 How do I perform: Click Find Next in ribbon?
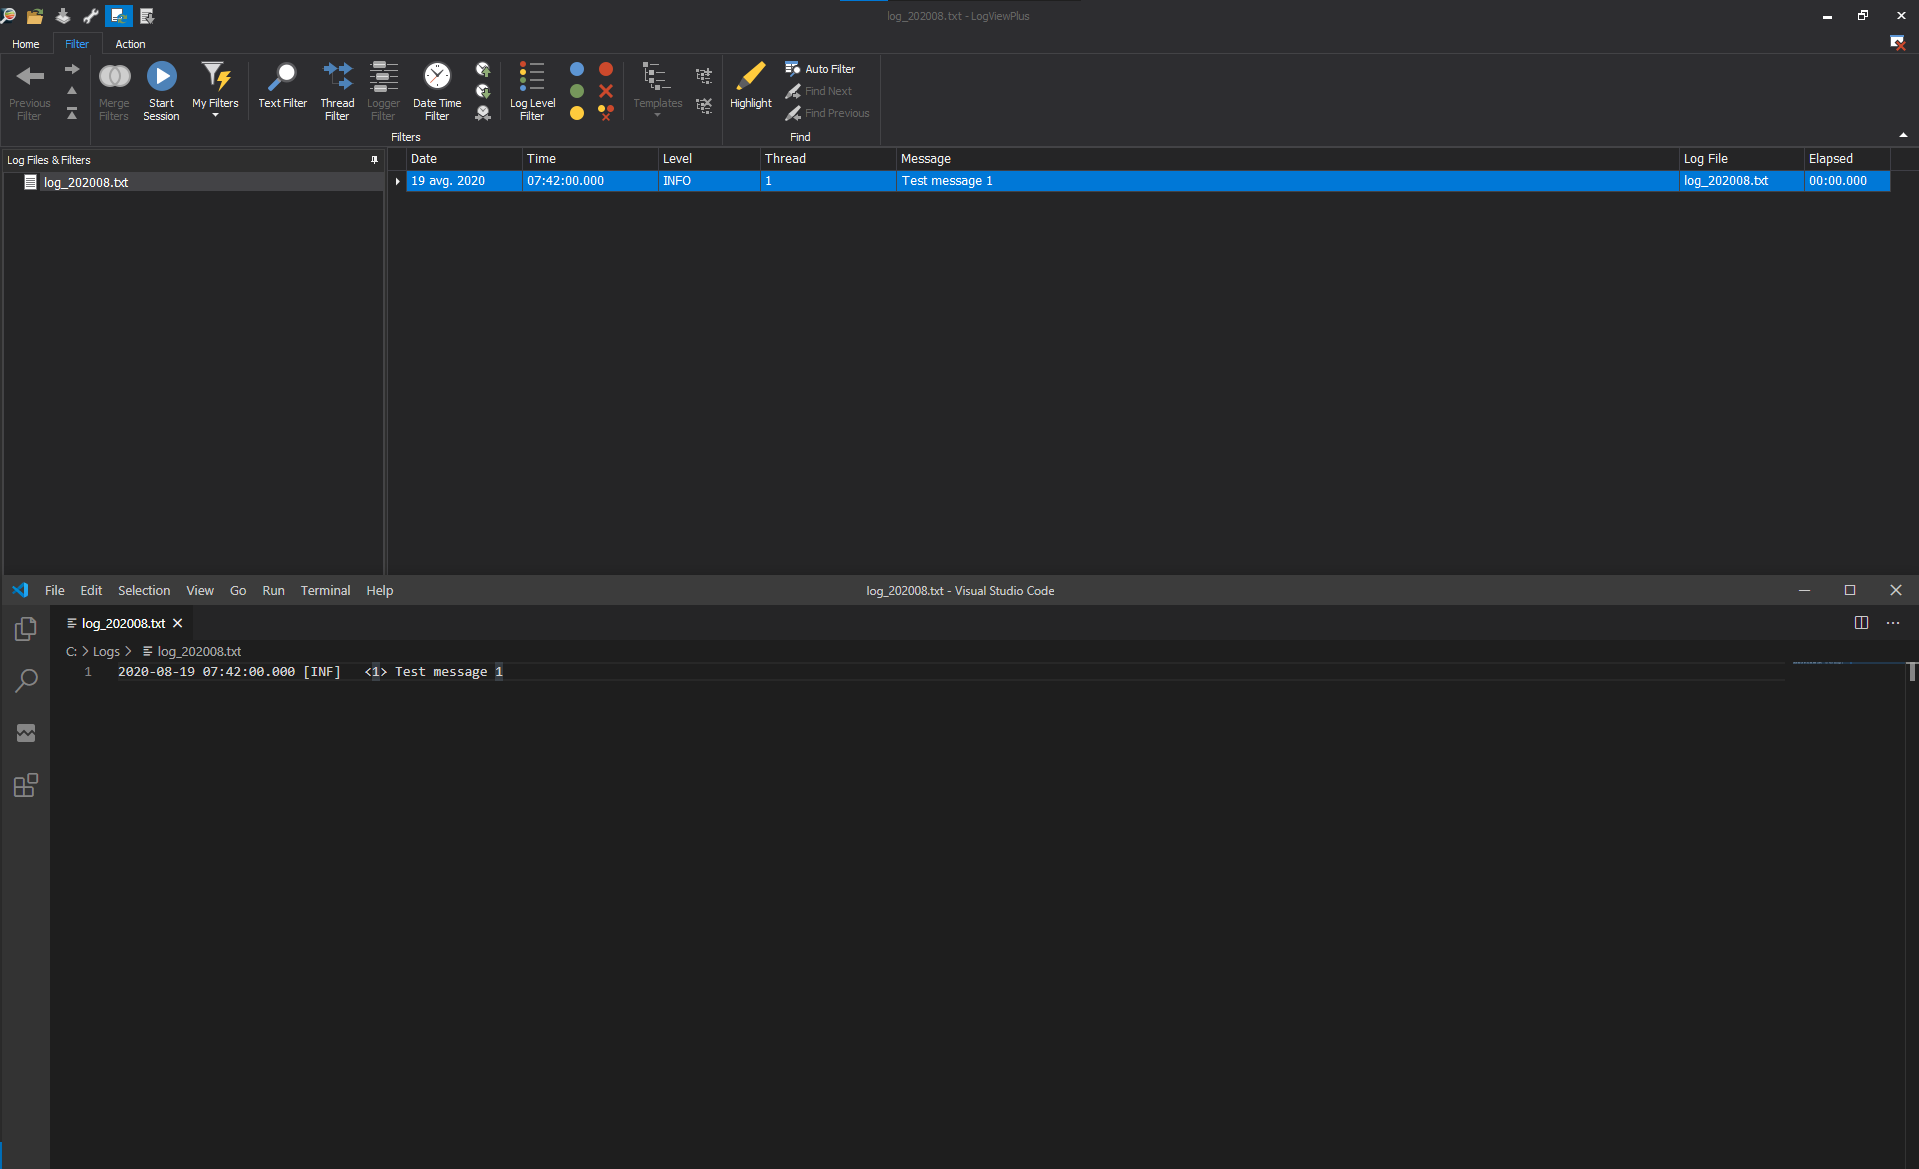tap(818, 91)
